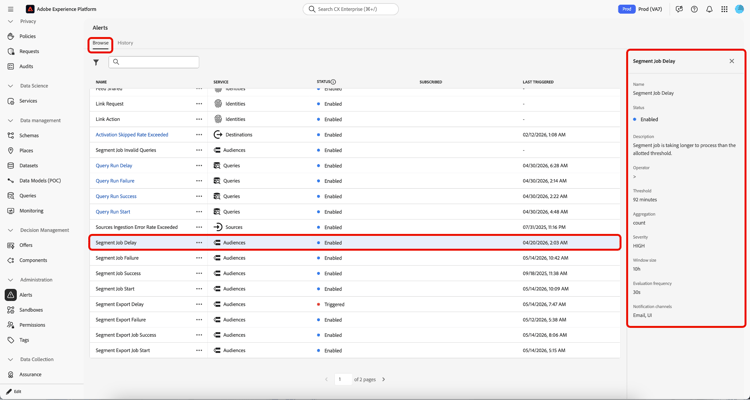
Task: Switch to the History tab
Action: (125, 43)
